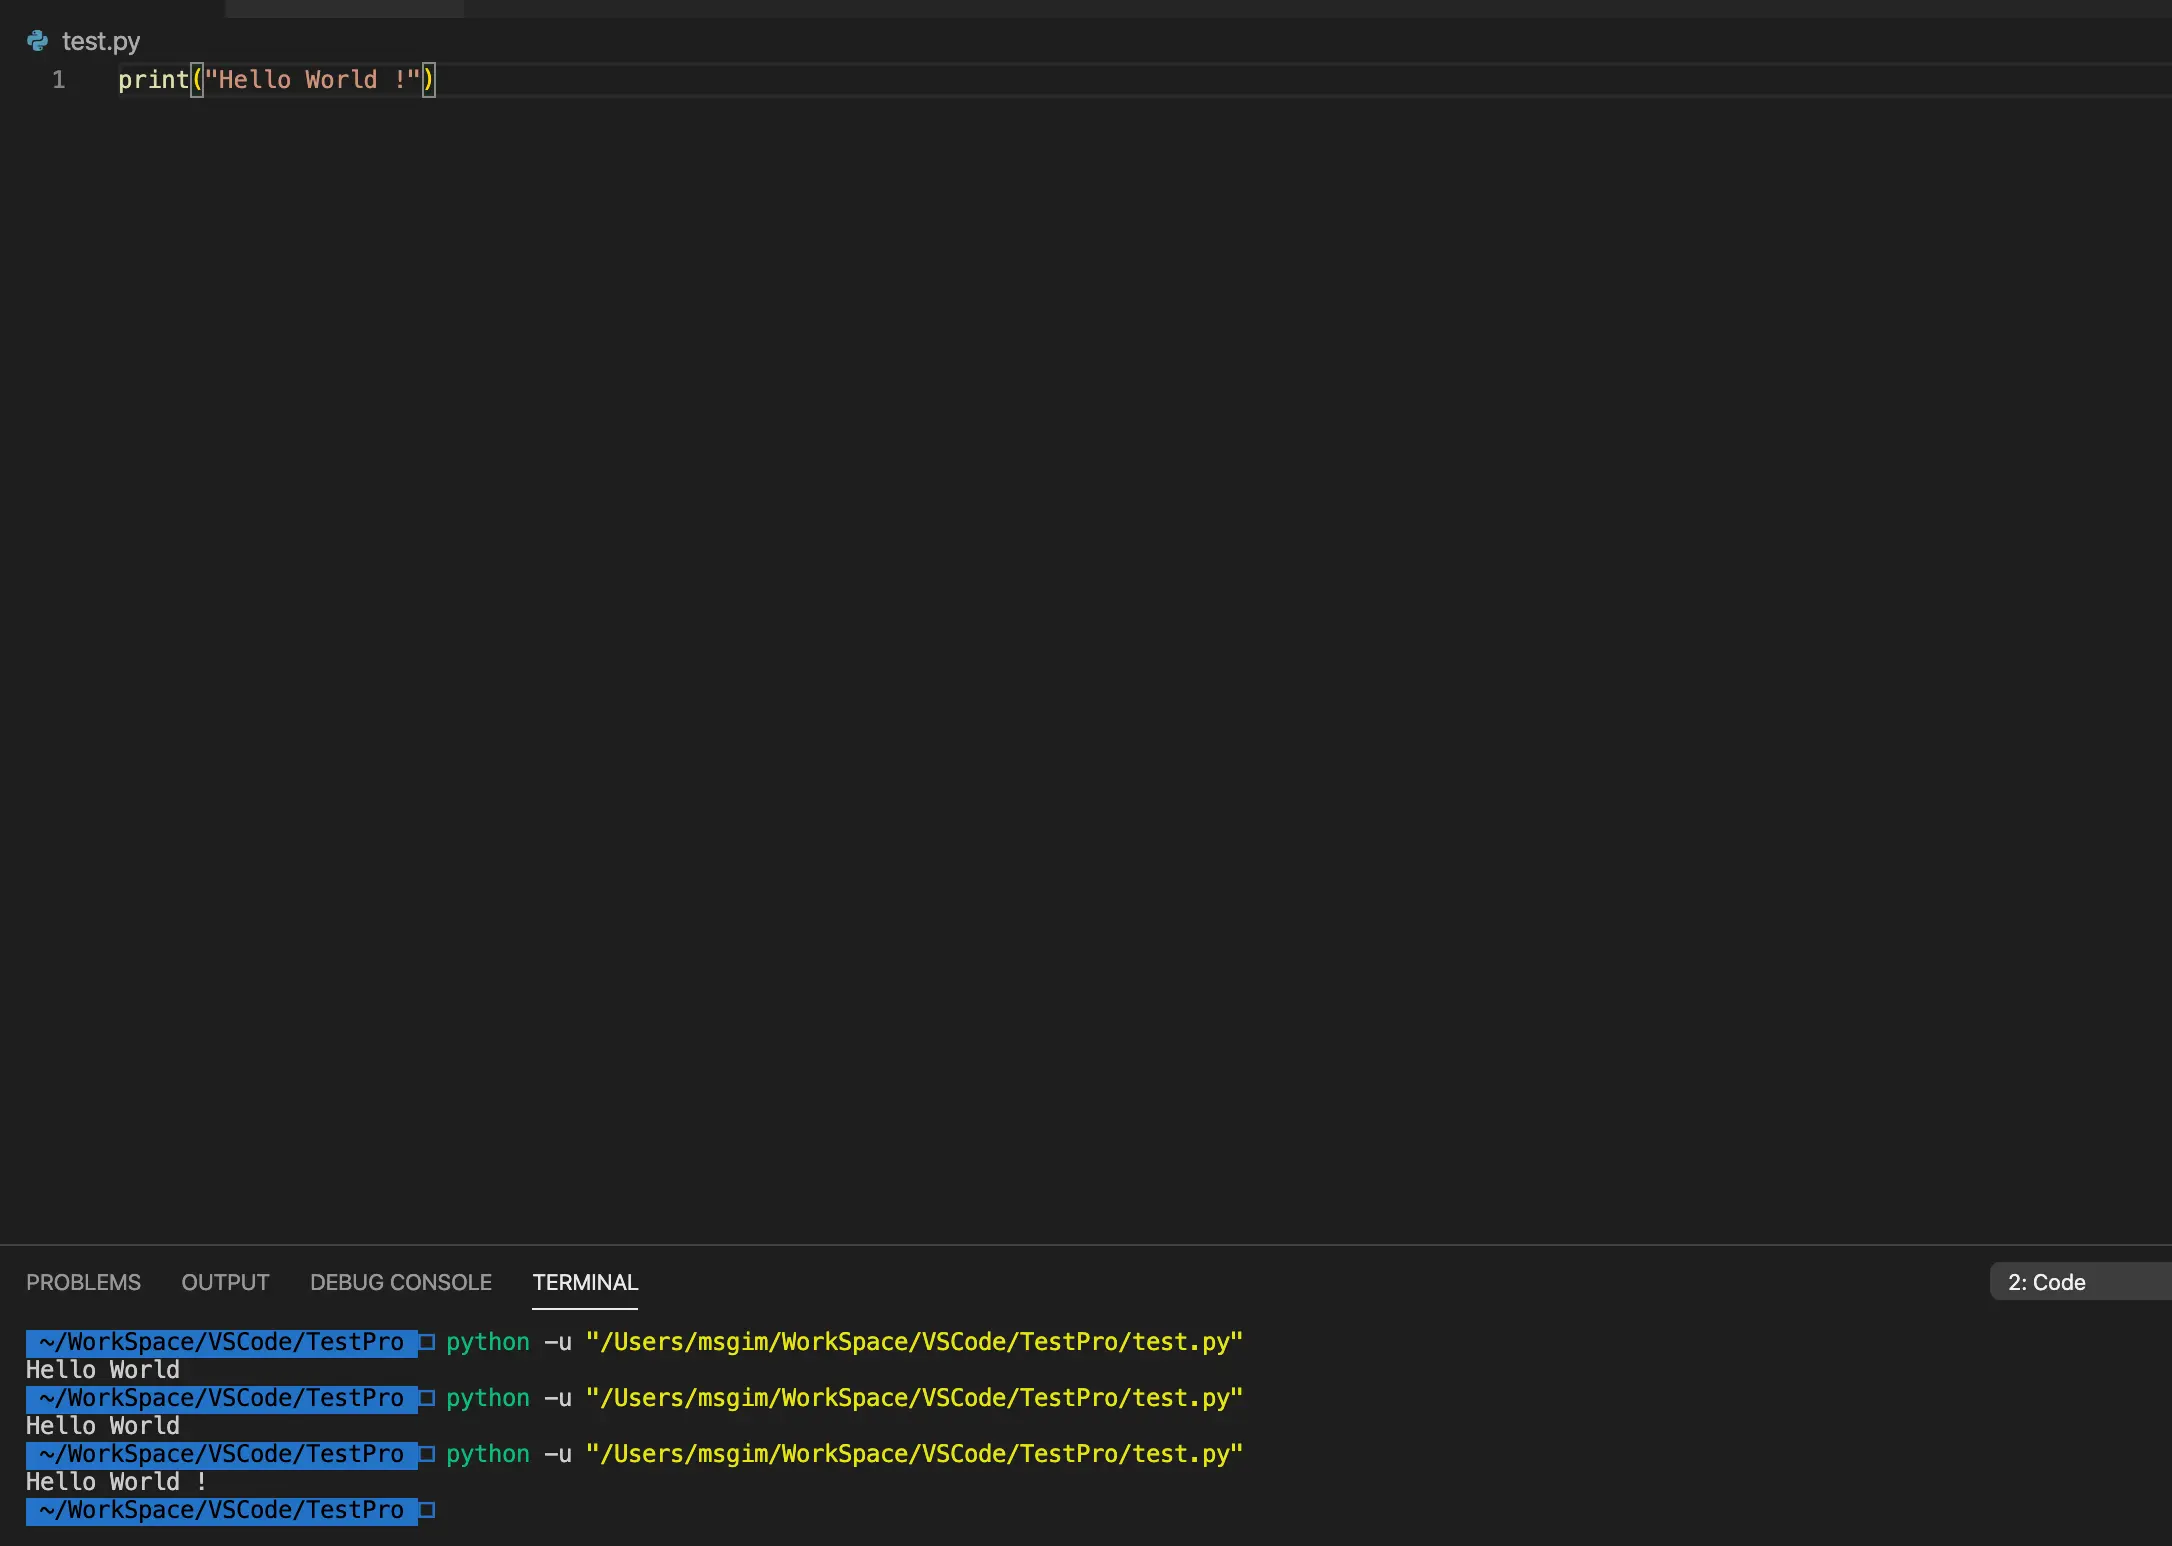Screen dimensions: 2172x1546
Task: Click the "Hello World !" terminal output line
Action: 116,1482
